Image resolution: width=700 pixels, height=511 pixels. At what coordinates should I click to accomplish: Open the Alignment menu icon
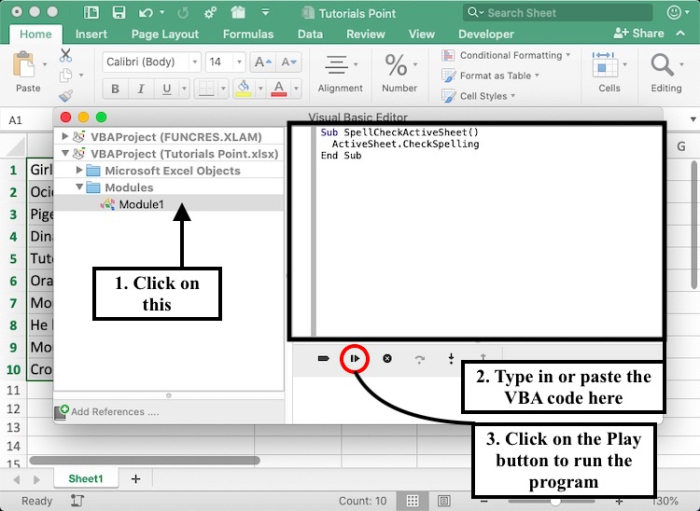pyautogui.click(x=337, y=65)
